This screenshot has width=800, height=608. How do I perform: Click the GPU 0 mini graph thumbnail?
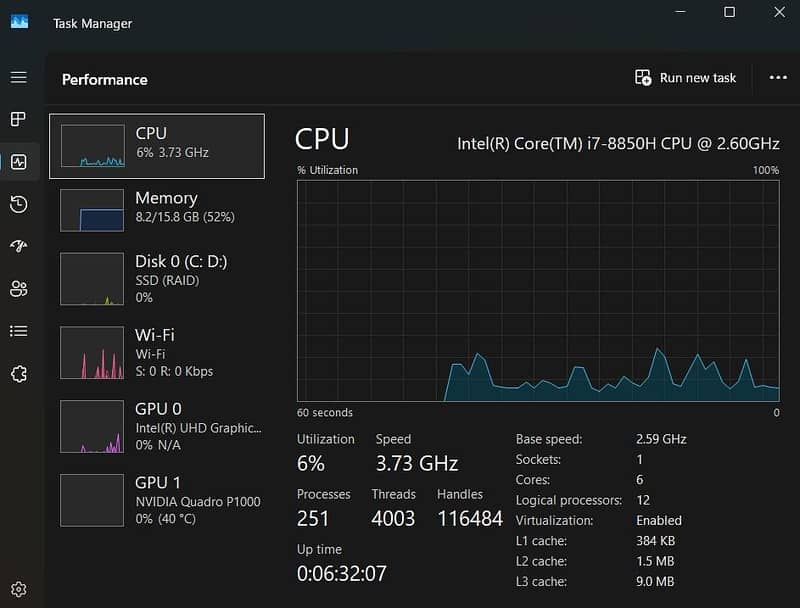click(x=92, y=426)
